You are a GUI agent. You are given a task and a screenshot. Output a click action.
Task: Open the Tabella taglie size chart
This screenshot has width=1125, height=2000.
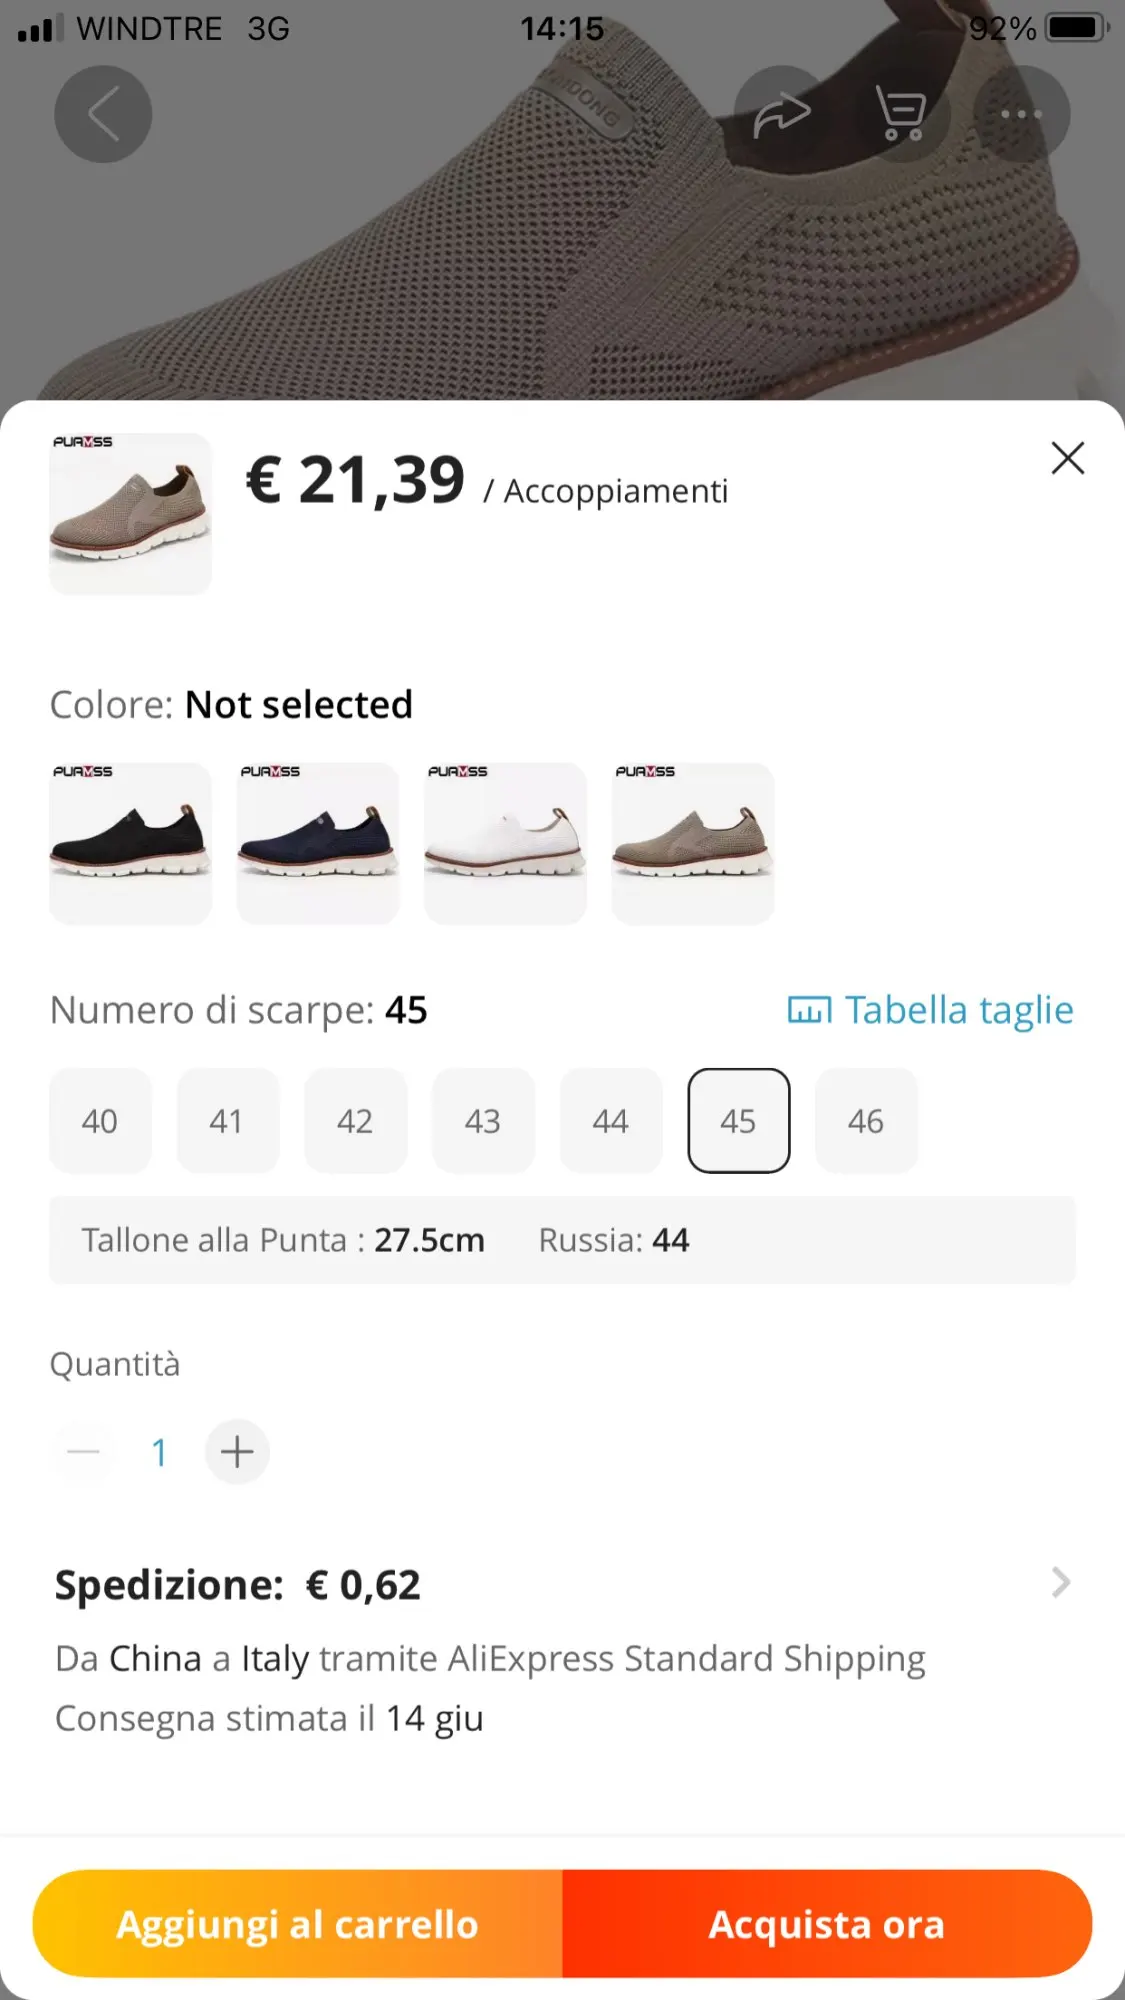click(x=930, y=1010)
